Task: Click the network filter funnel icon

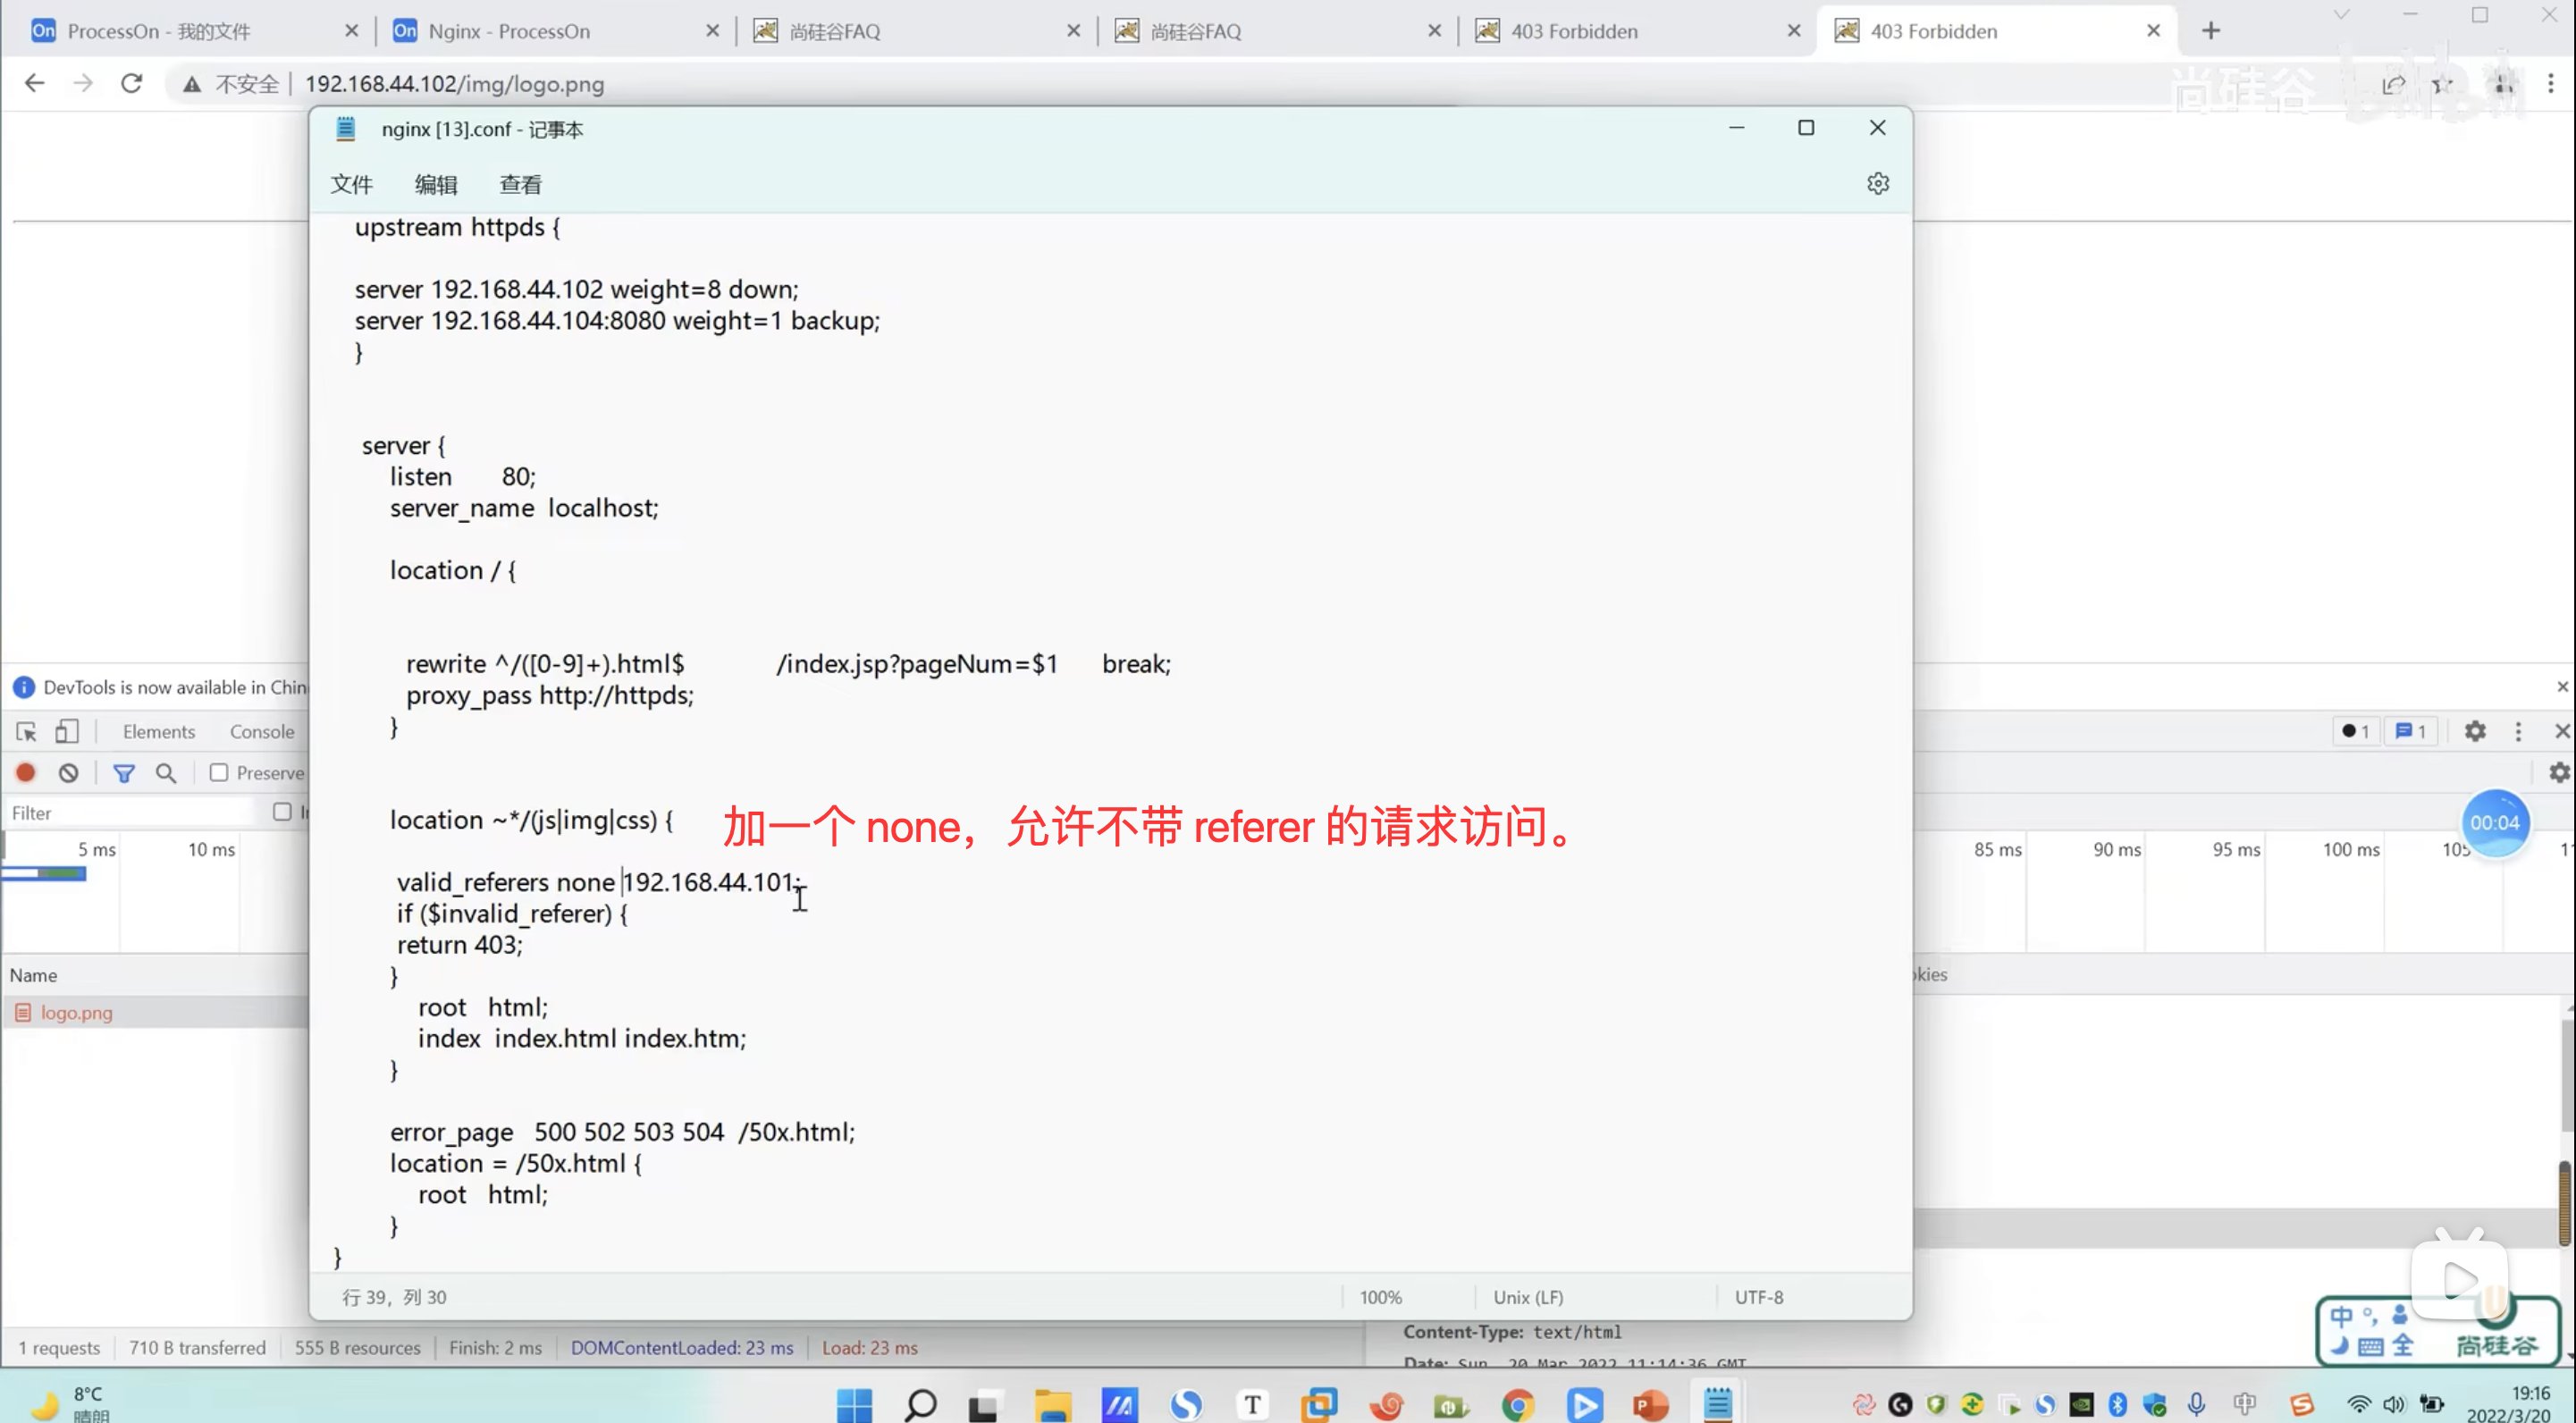Action: click(x=124, y=773)
